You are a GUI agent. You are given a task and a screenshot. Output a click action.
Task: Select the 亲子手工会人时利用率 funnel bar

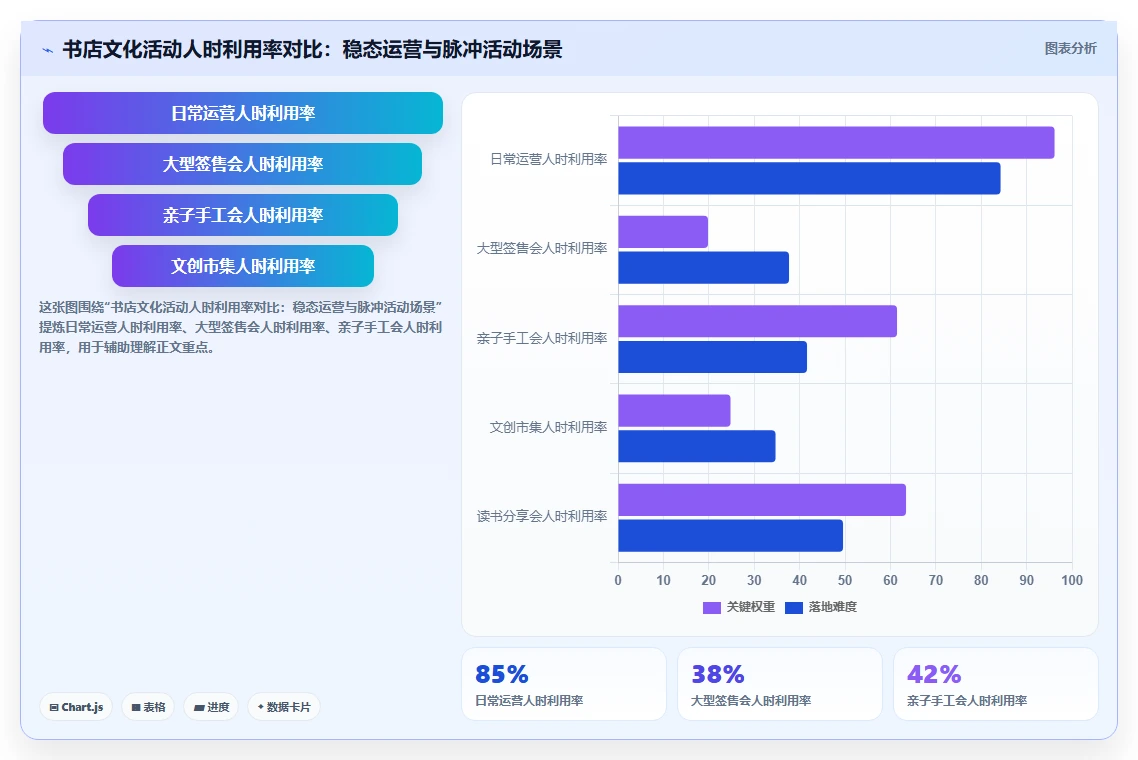[x=242, y=215]
